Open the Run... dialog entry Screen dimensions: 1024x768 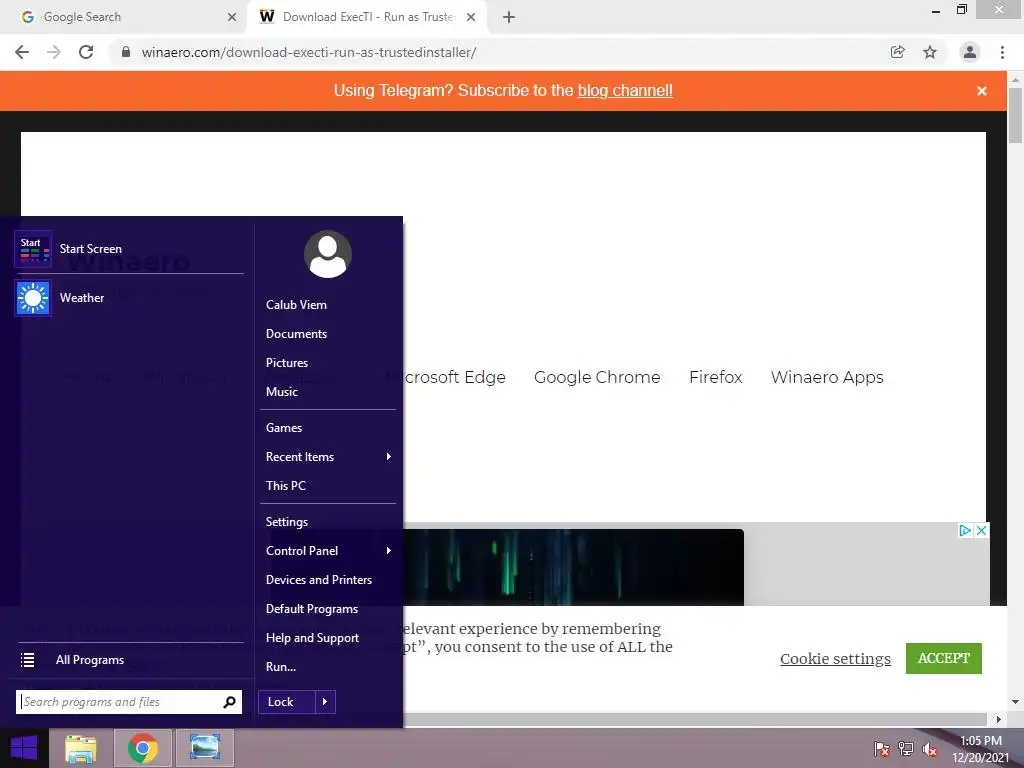[x=281, y=667]
